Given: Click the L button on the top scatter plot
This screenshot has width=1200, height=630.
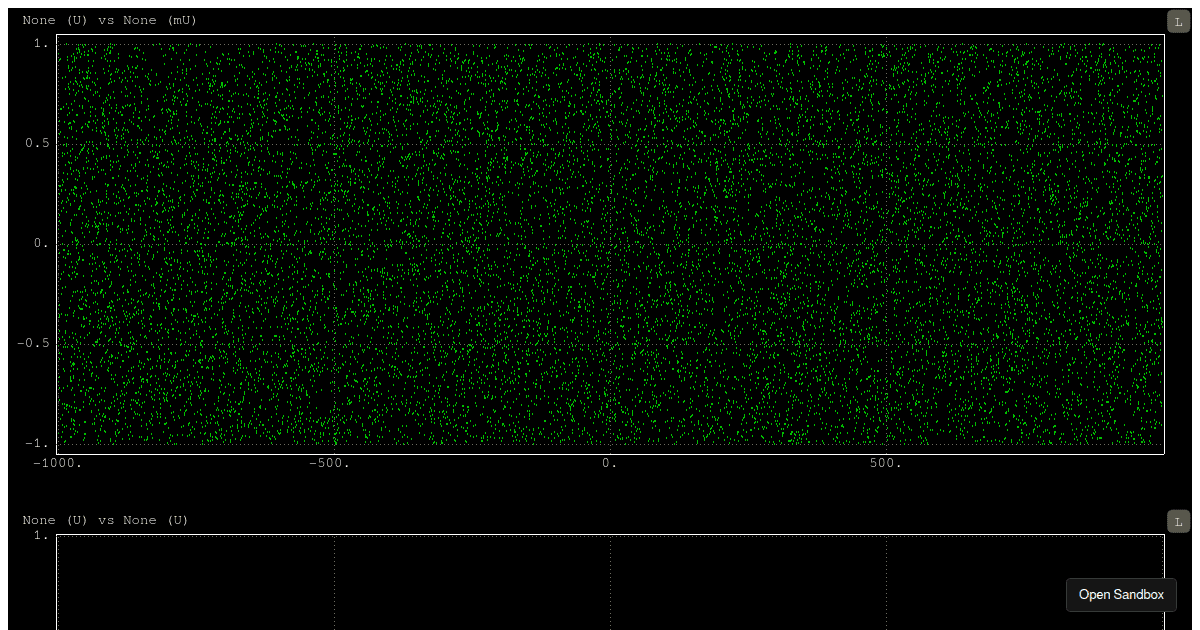Looking at the screenshot, I should click(x=1179, y=21).
